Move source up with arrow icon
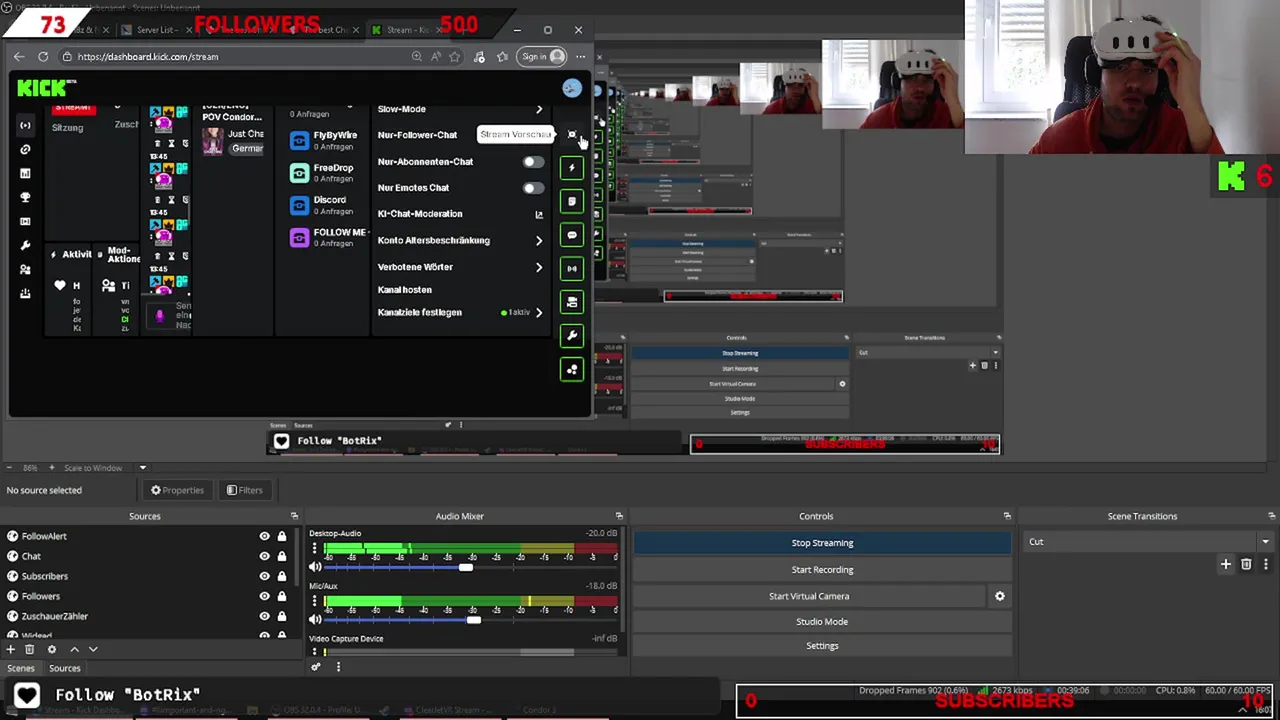 74,649
